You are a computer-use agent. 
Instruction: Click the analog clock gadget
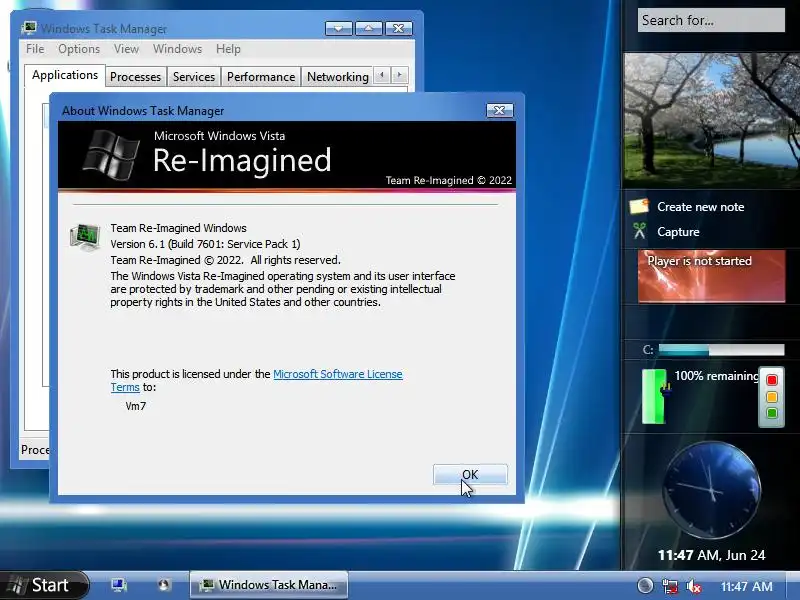click(712, 490)
